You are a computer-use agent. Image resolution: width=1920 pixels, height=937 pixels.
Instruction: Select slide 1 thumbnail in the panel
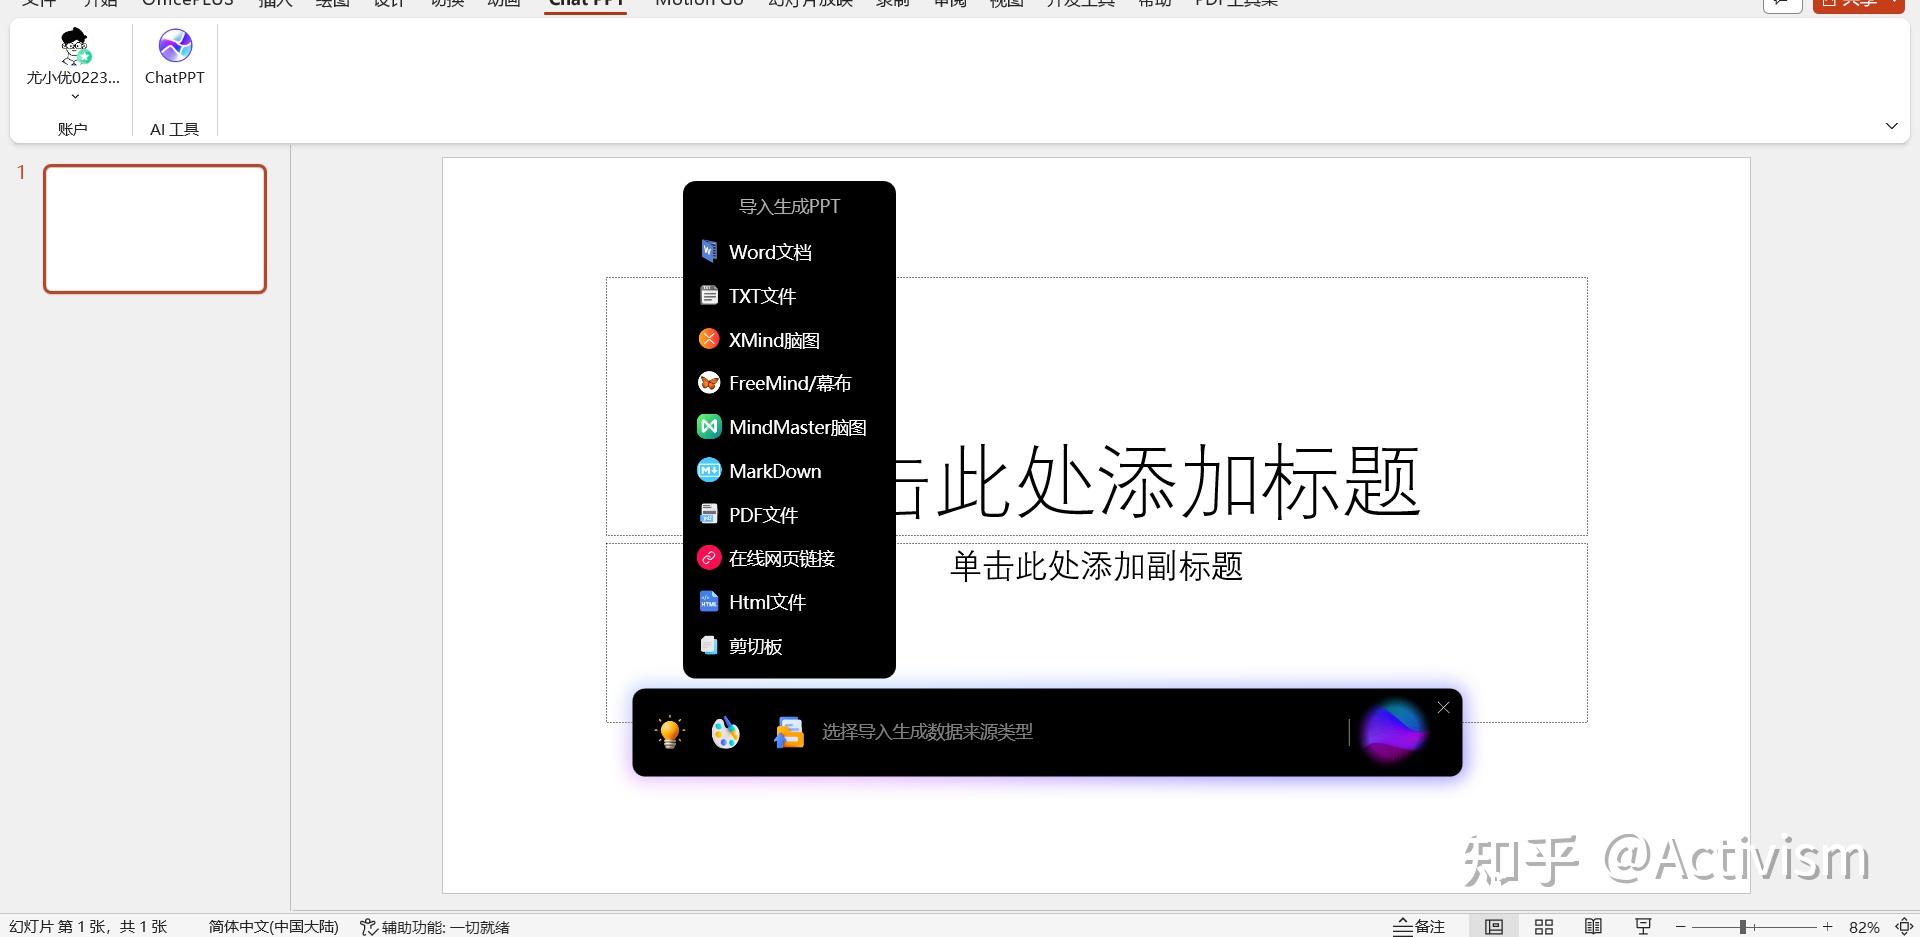pyautogui.click(x=154, y=228)
